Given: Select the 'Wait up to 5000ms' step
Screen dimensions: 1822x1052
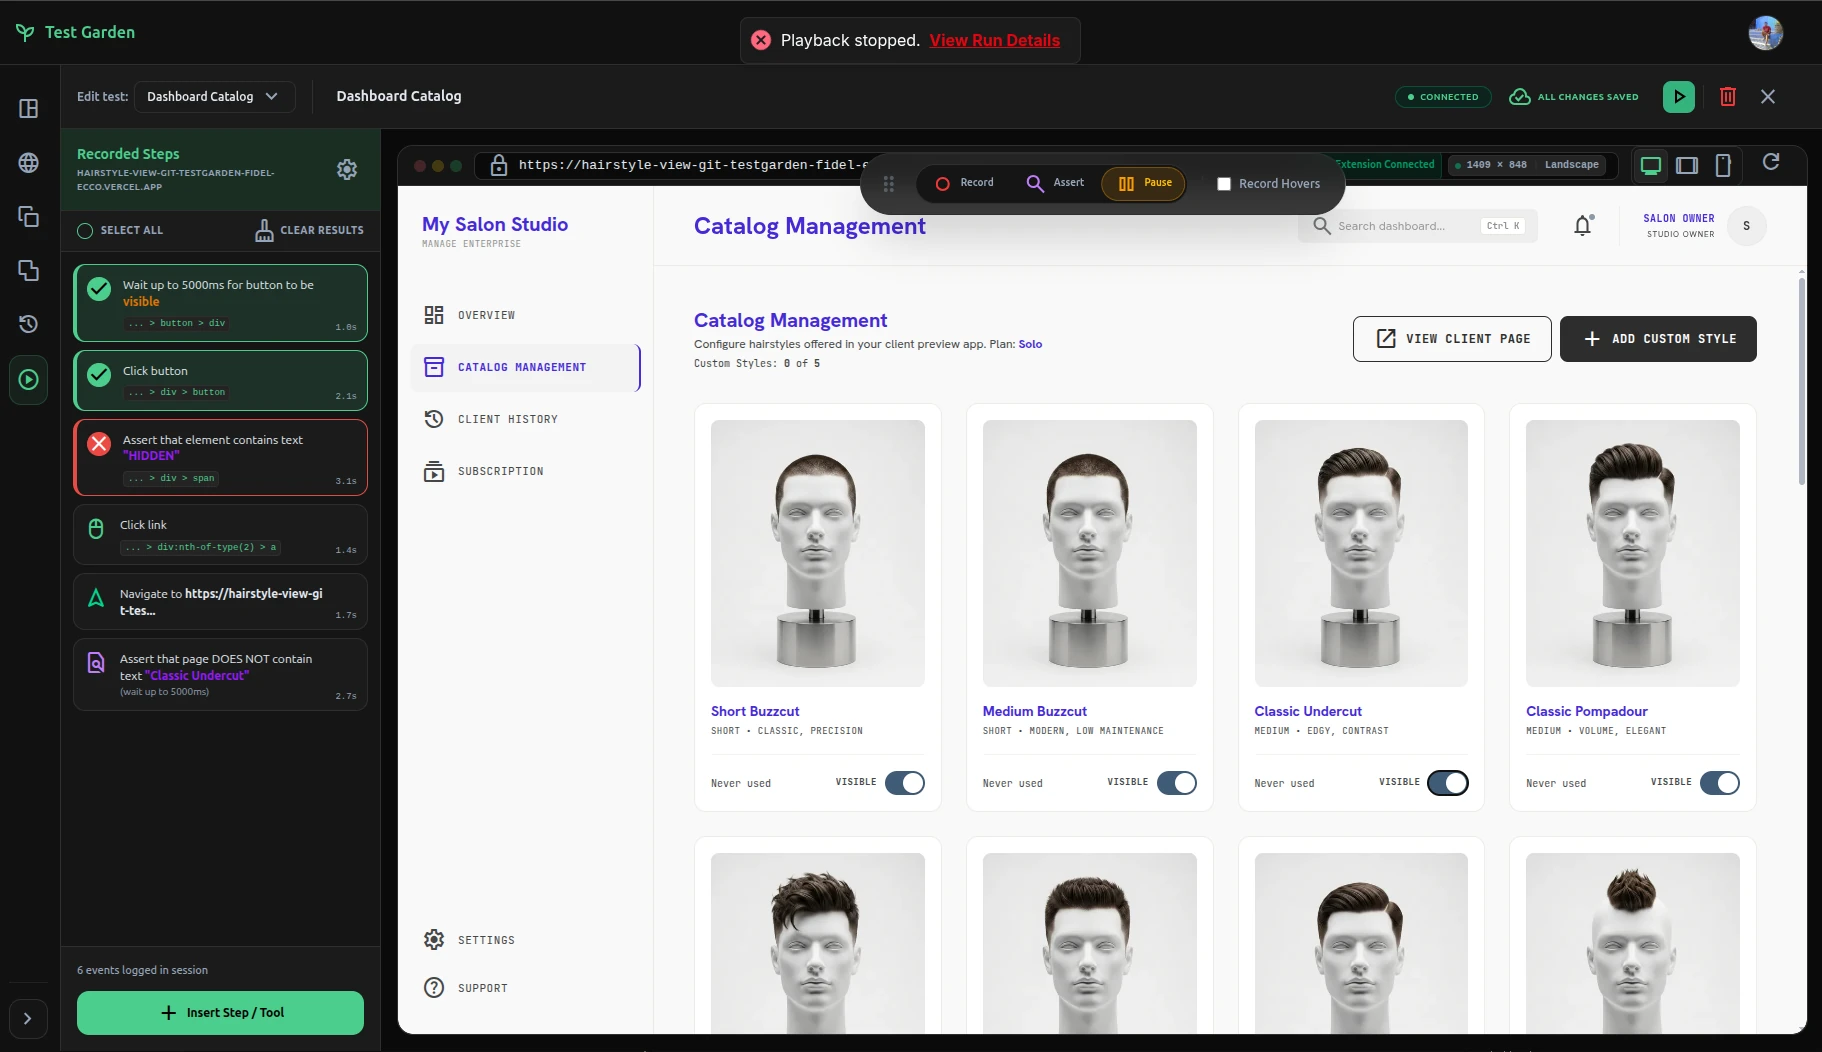Looking at the screenshot, I should tap(220, 303).
